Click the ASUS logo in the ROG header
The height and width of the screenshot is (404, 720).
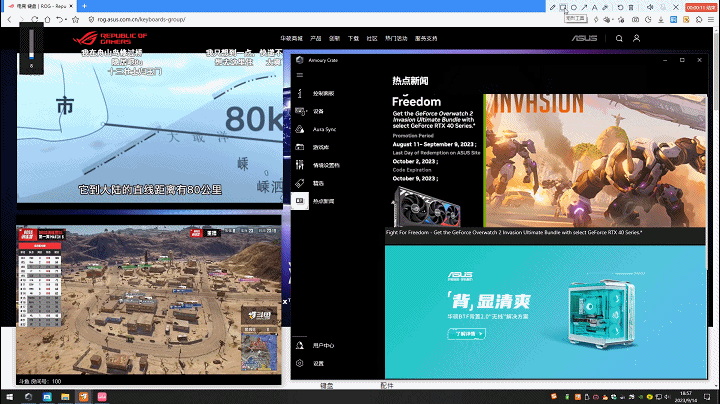[x=585, y=39]
